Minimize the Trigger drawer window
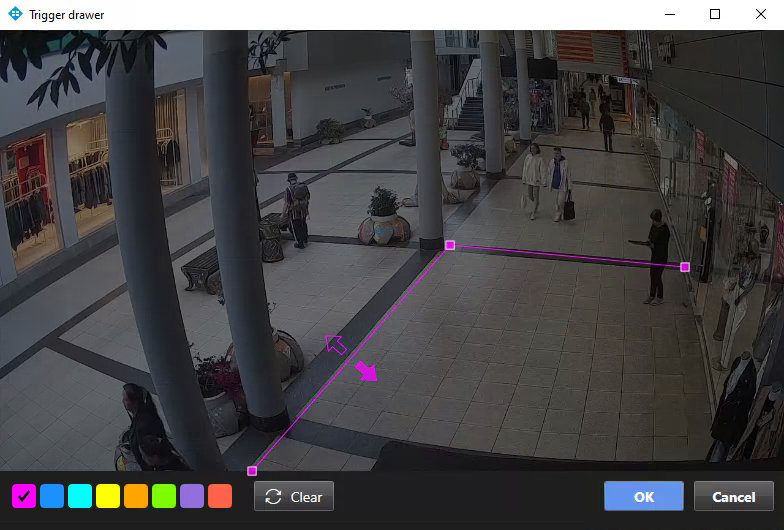 [670, 14]
